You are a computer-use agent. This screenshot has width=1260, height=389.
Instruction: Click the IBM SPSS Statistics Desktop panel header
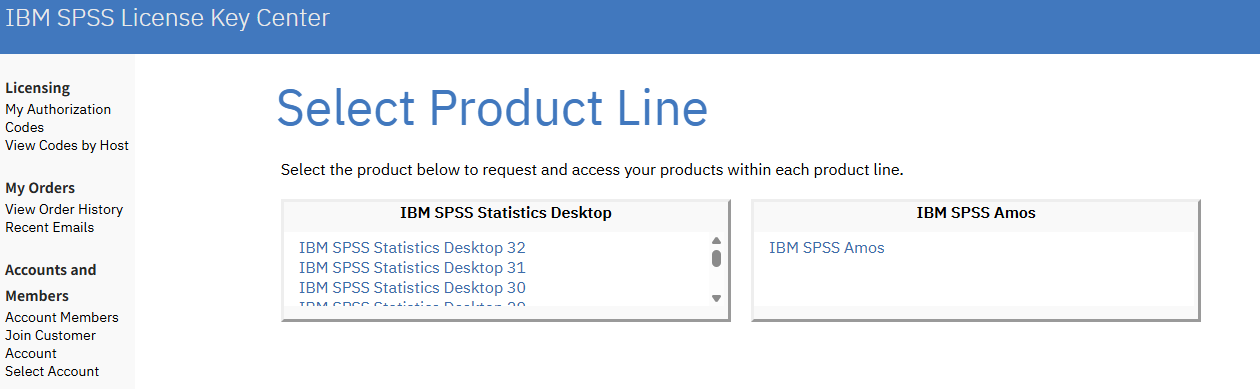tap(506, 213)
